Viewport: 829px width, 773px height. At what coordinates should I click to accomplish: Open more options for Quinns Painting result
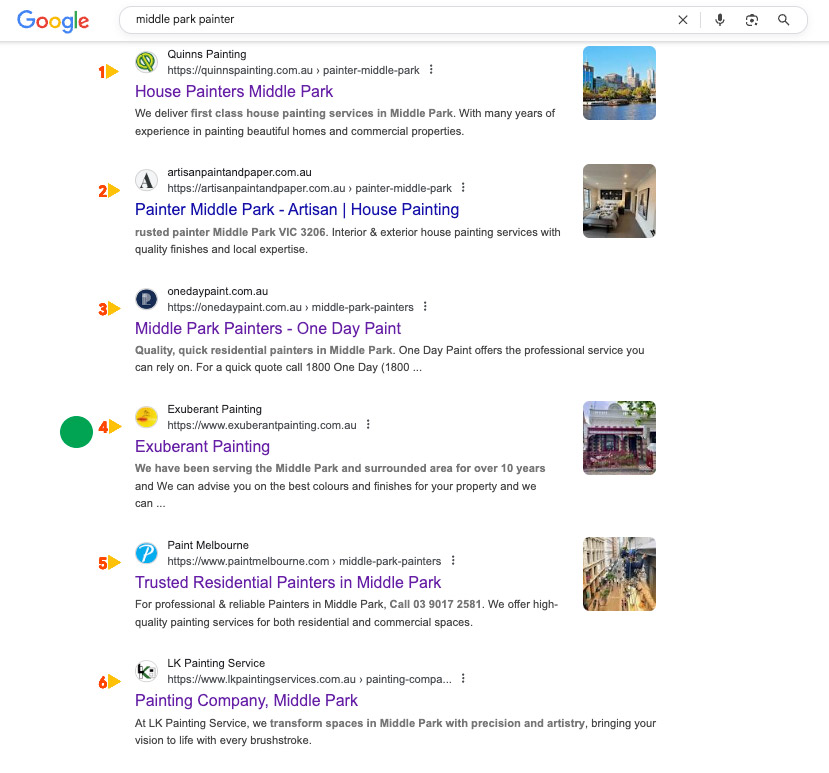431,70
